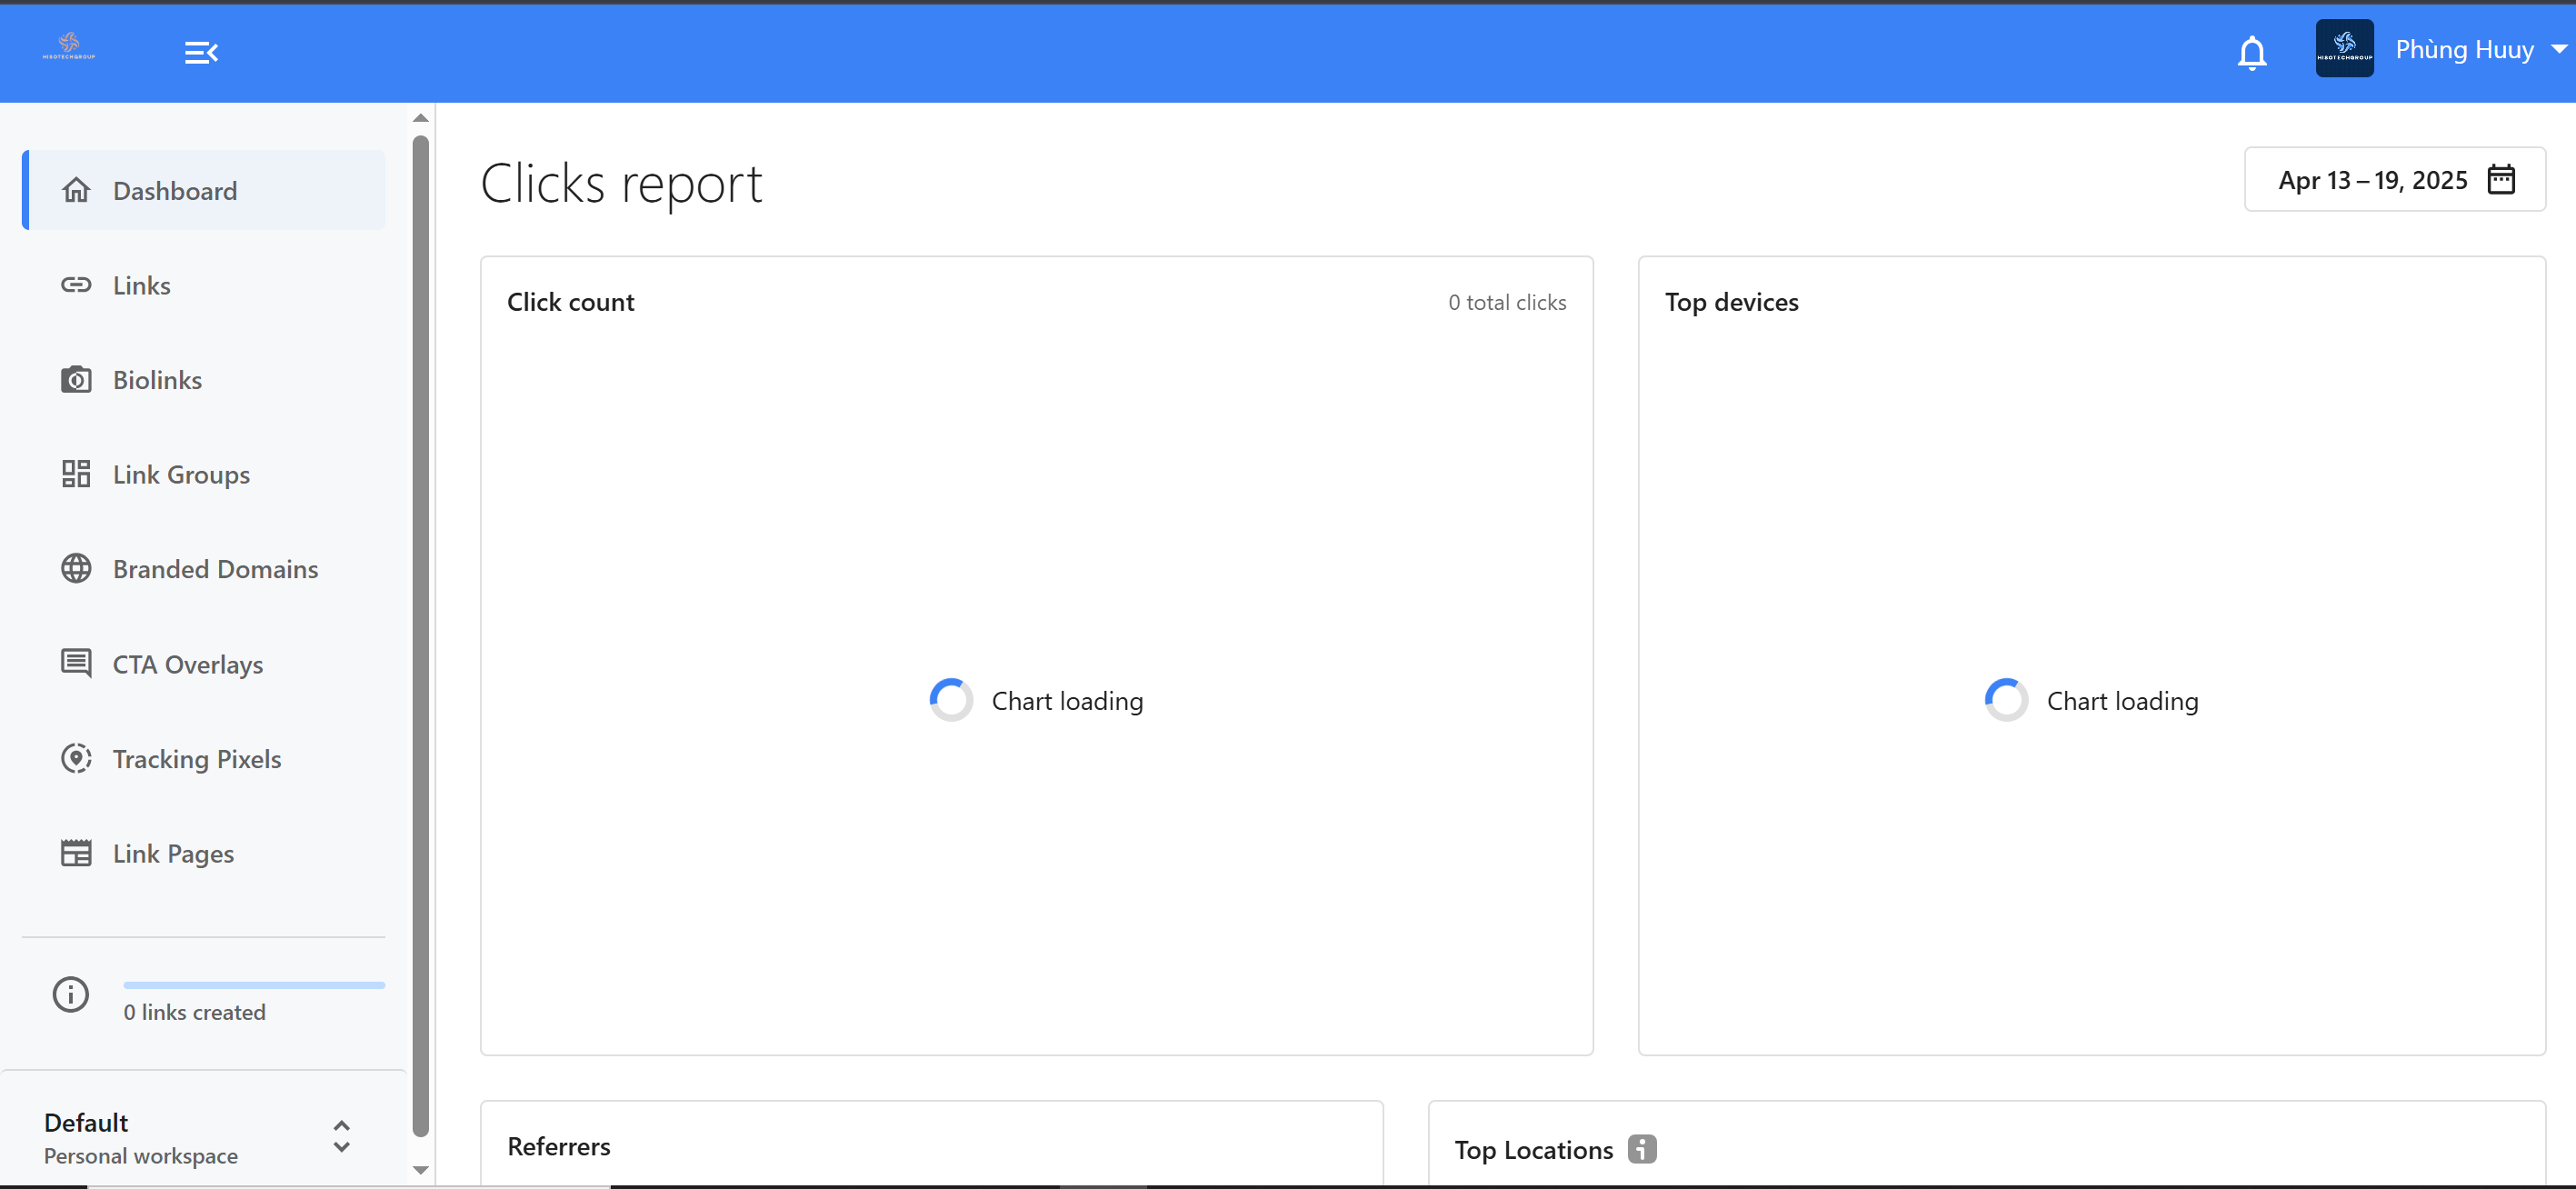Click the workspace up-down chevron
This screenshot has height=1189, width=2576.
click(x=341, y=1136)
